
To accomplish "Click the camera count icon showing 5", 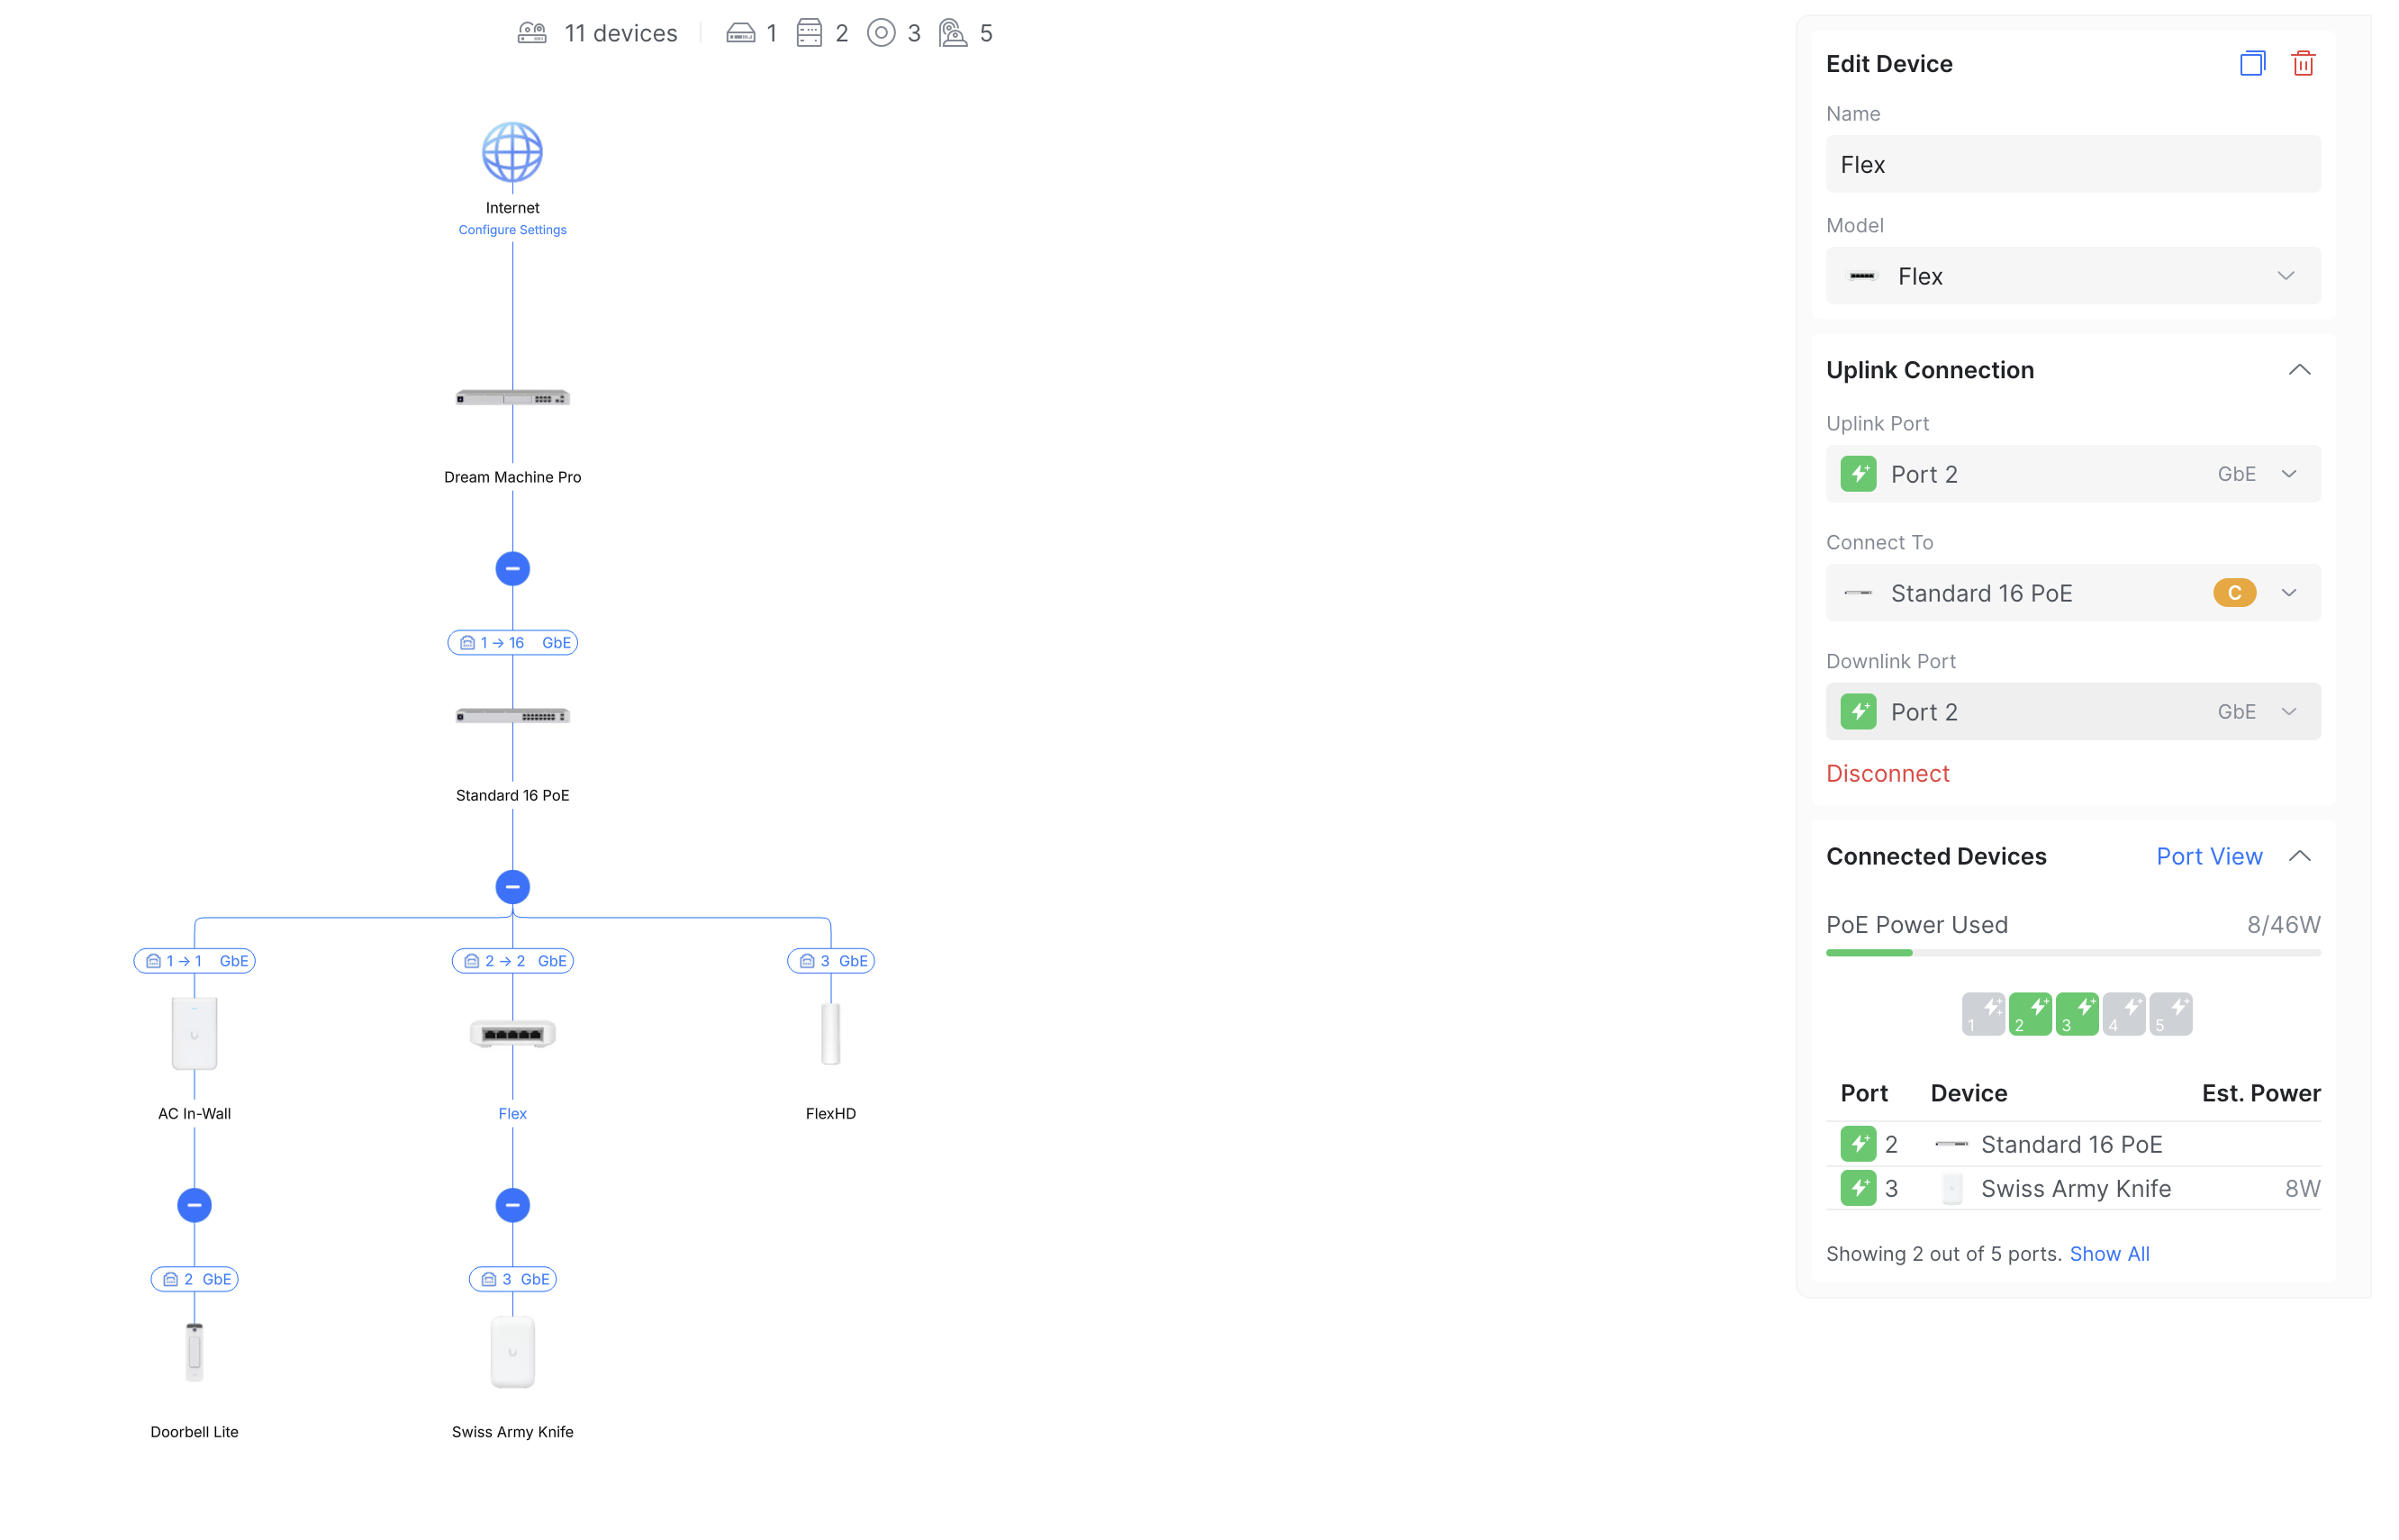I will pyautogui.click(x=953, y=33).
